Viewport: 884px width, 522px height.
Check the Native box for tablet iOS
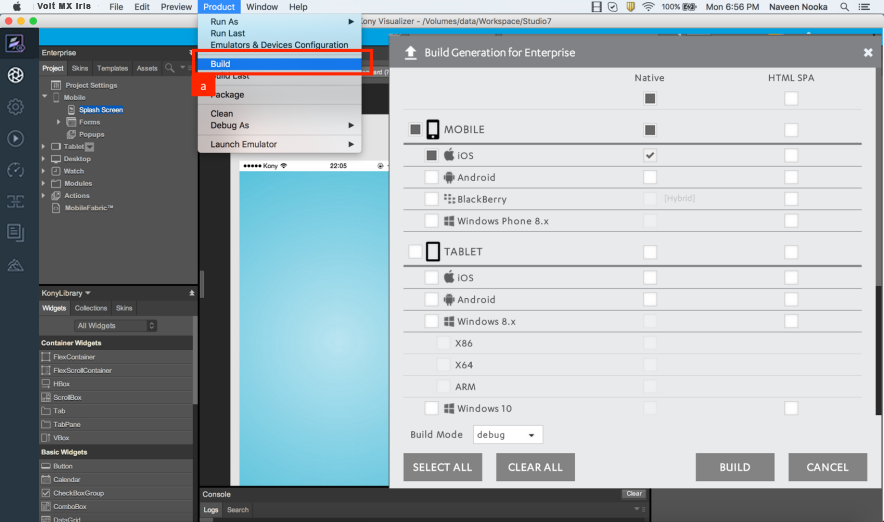tap(649, 277)
